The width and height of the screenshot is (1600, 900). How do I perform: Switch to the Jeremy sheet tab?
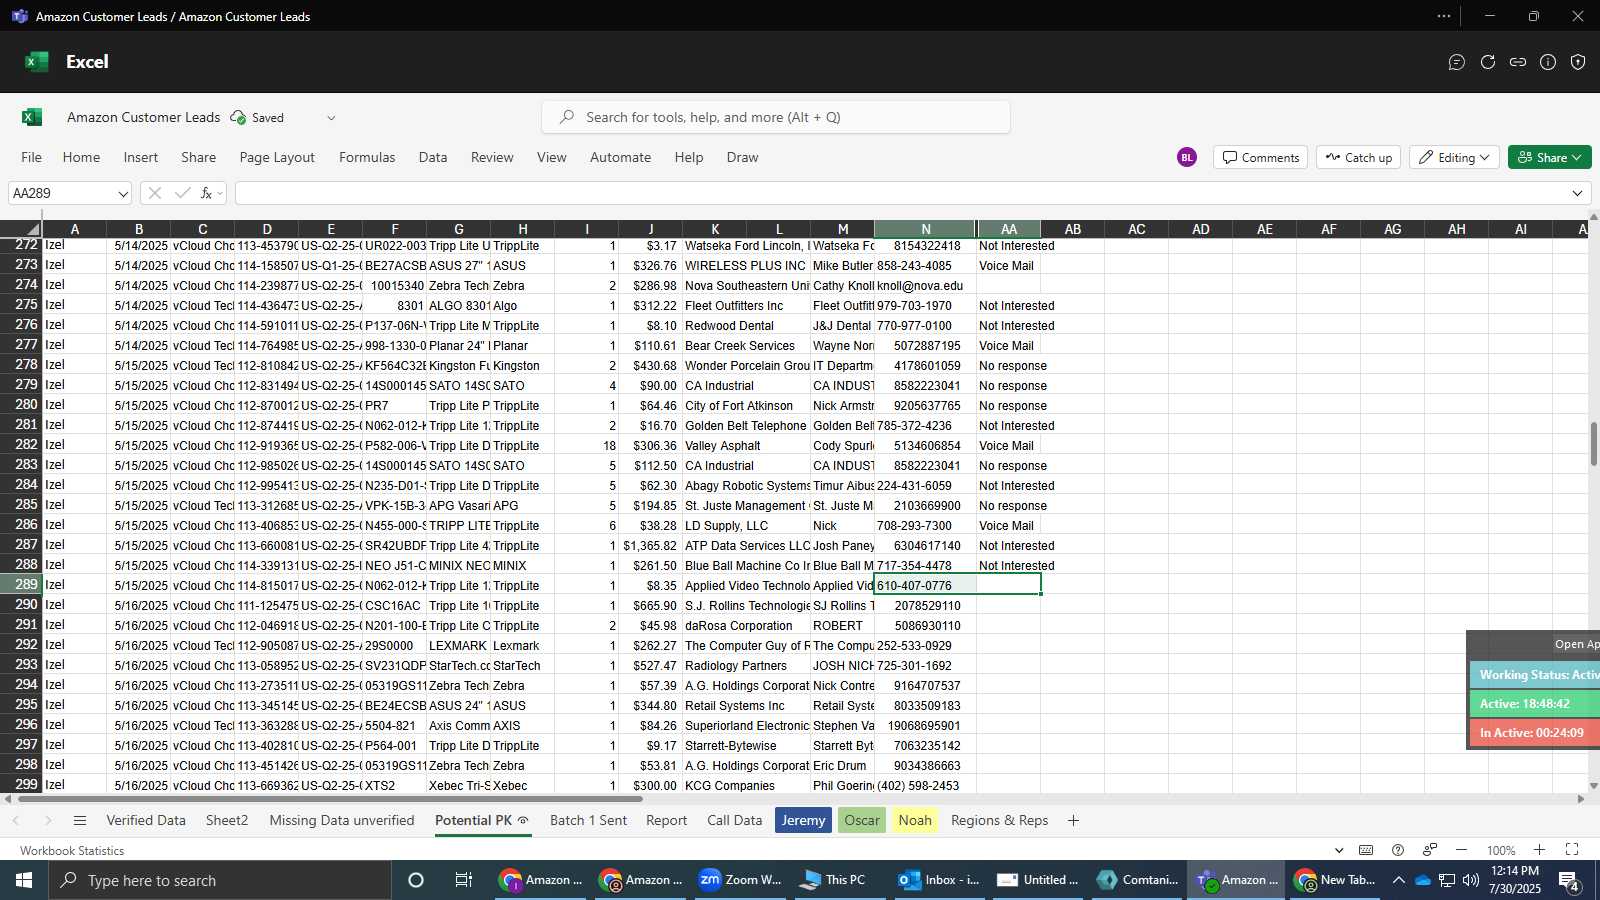tap(804, 821)
